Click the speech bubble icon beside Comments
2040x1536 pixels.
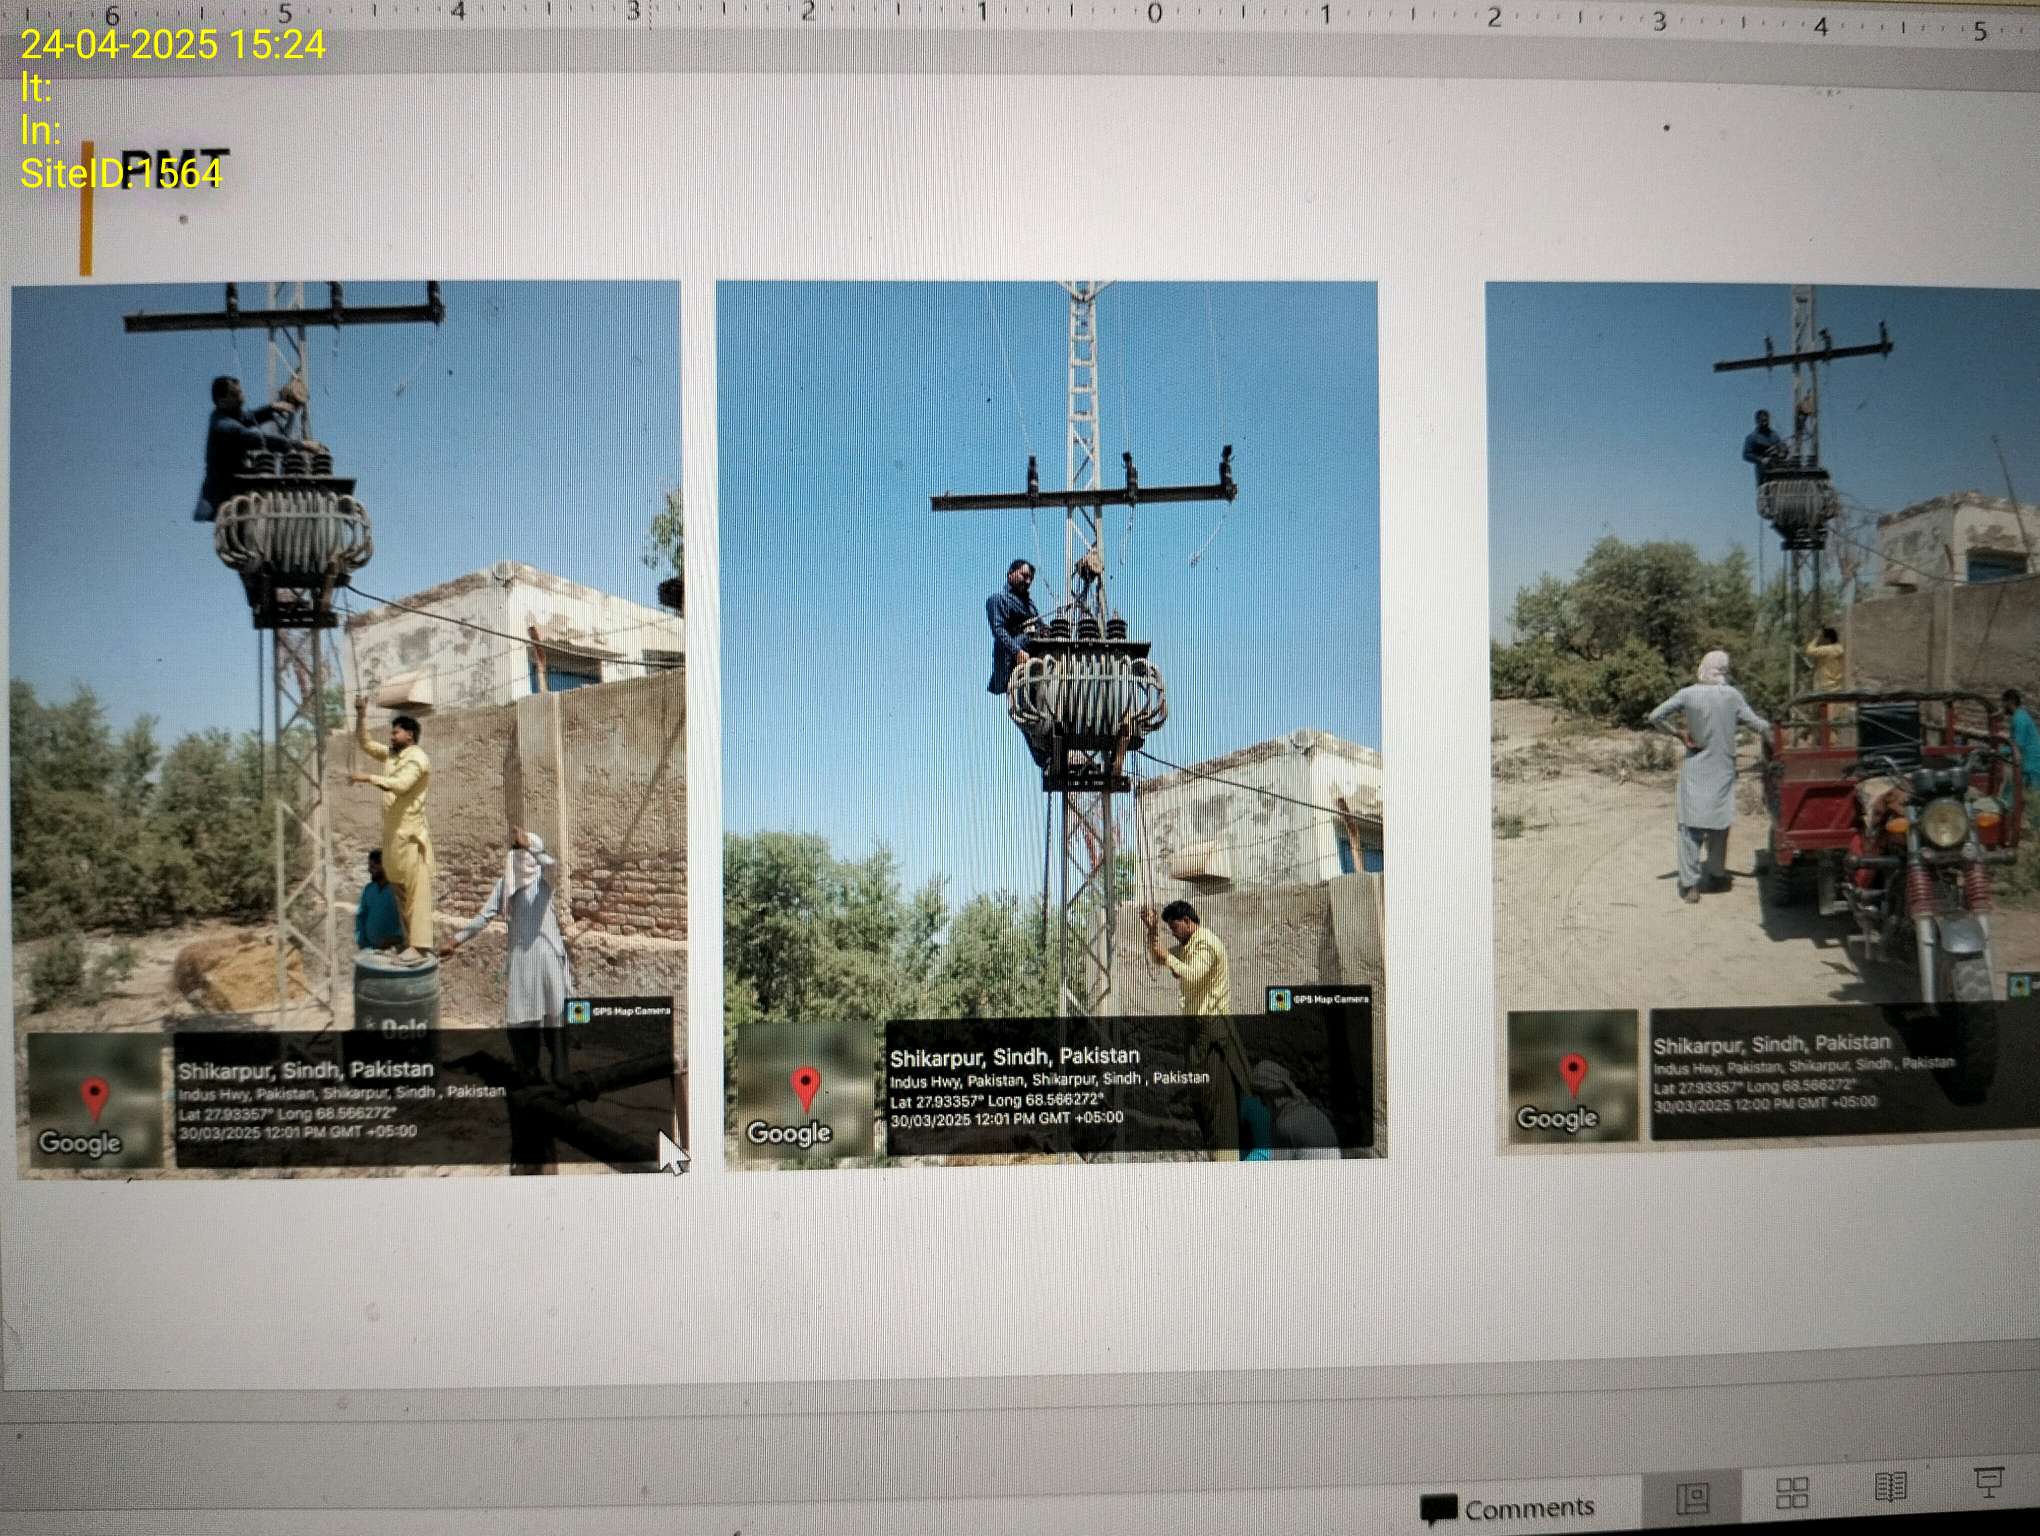[x=1438, y=1508]
